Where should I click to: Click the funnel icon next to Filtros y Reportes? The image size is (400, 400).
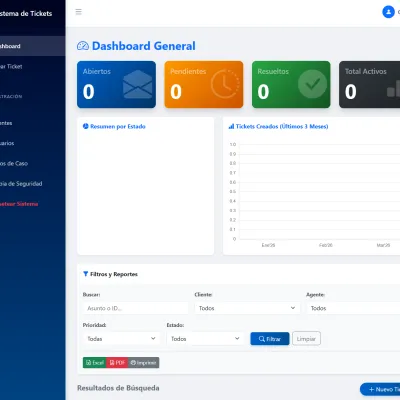click(x=85, y=274)
